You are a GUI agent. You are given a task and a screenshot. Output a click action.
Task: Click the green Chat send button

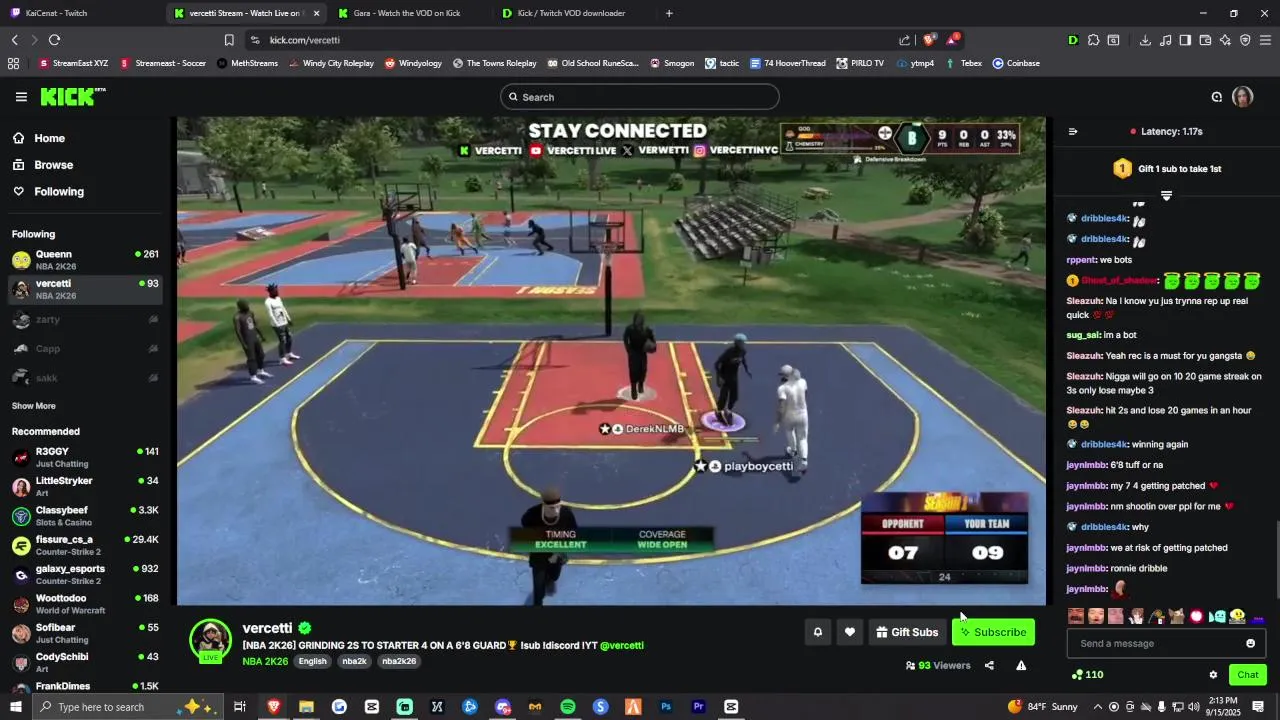[1248, 675]
